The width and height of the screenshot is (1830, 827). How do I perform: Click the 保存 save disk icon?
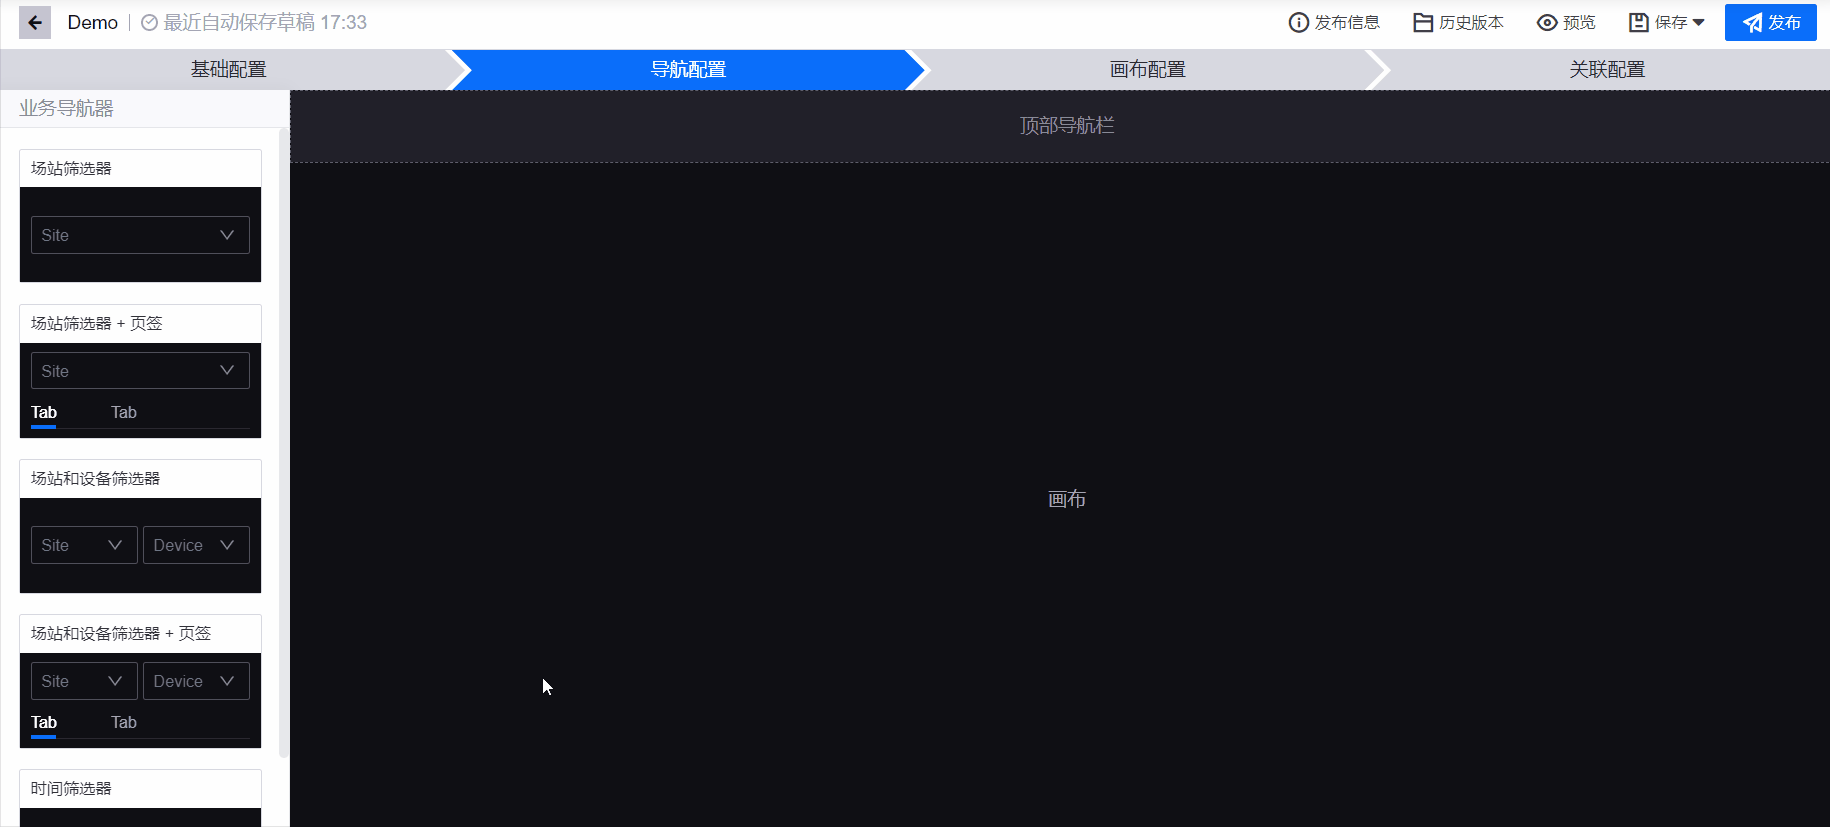click(x=1639, y=22)
